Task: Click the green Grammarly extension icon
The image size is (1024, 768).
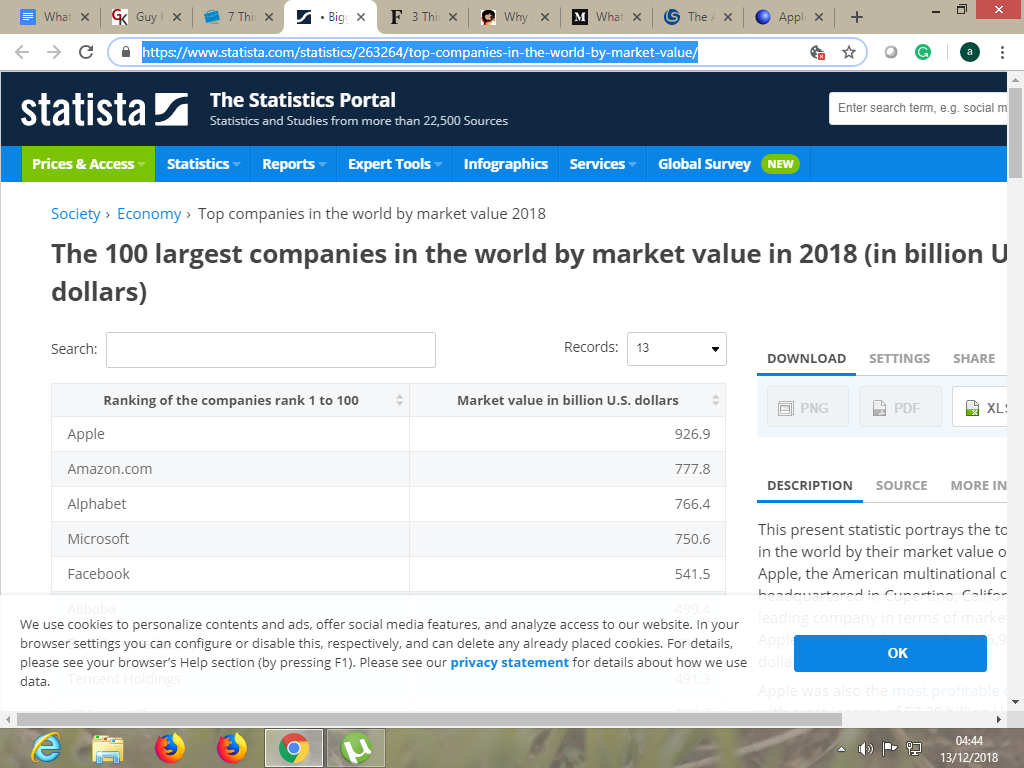Action: pos(923,52)
